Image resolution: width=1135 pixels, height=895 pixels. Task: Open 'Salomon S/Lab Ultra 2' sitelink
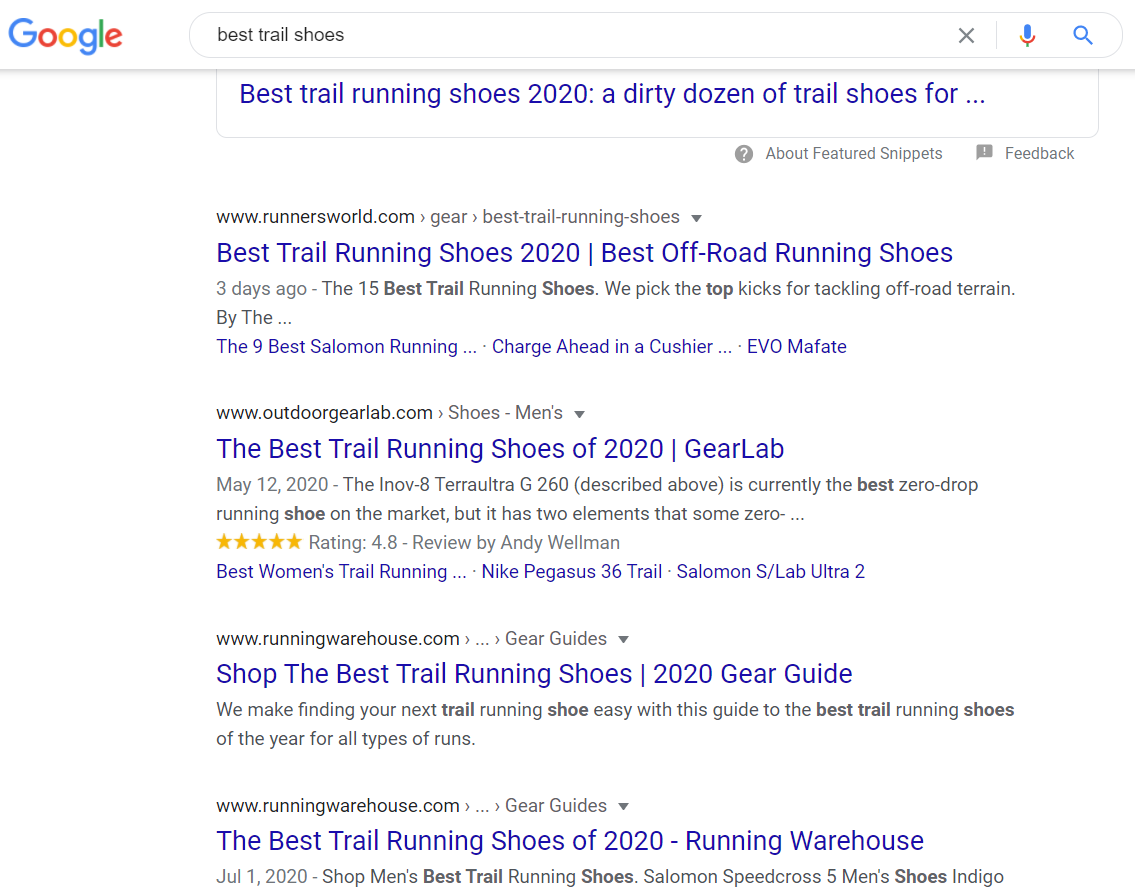[770, 572]
